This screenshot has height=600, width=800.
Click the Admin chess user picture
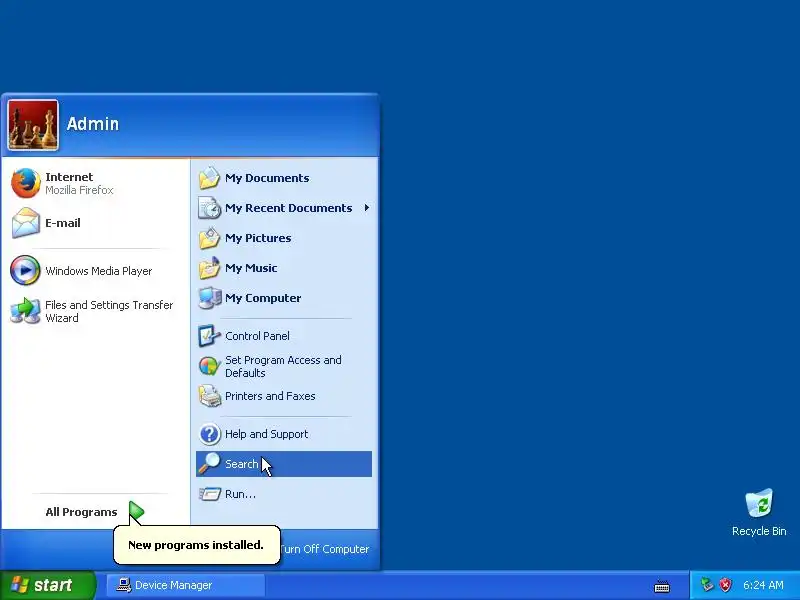click(x=33, y=125)
